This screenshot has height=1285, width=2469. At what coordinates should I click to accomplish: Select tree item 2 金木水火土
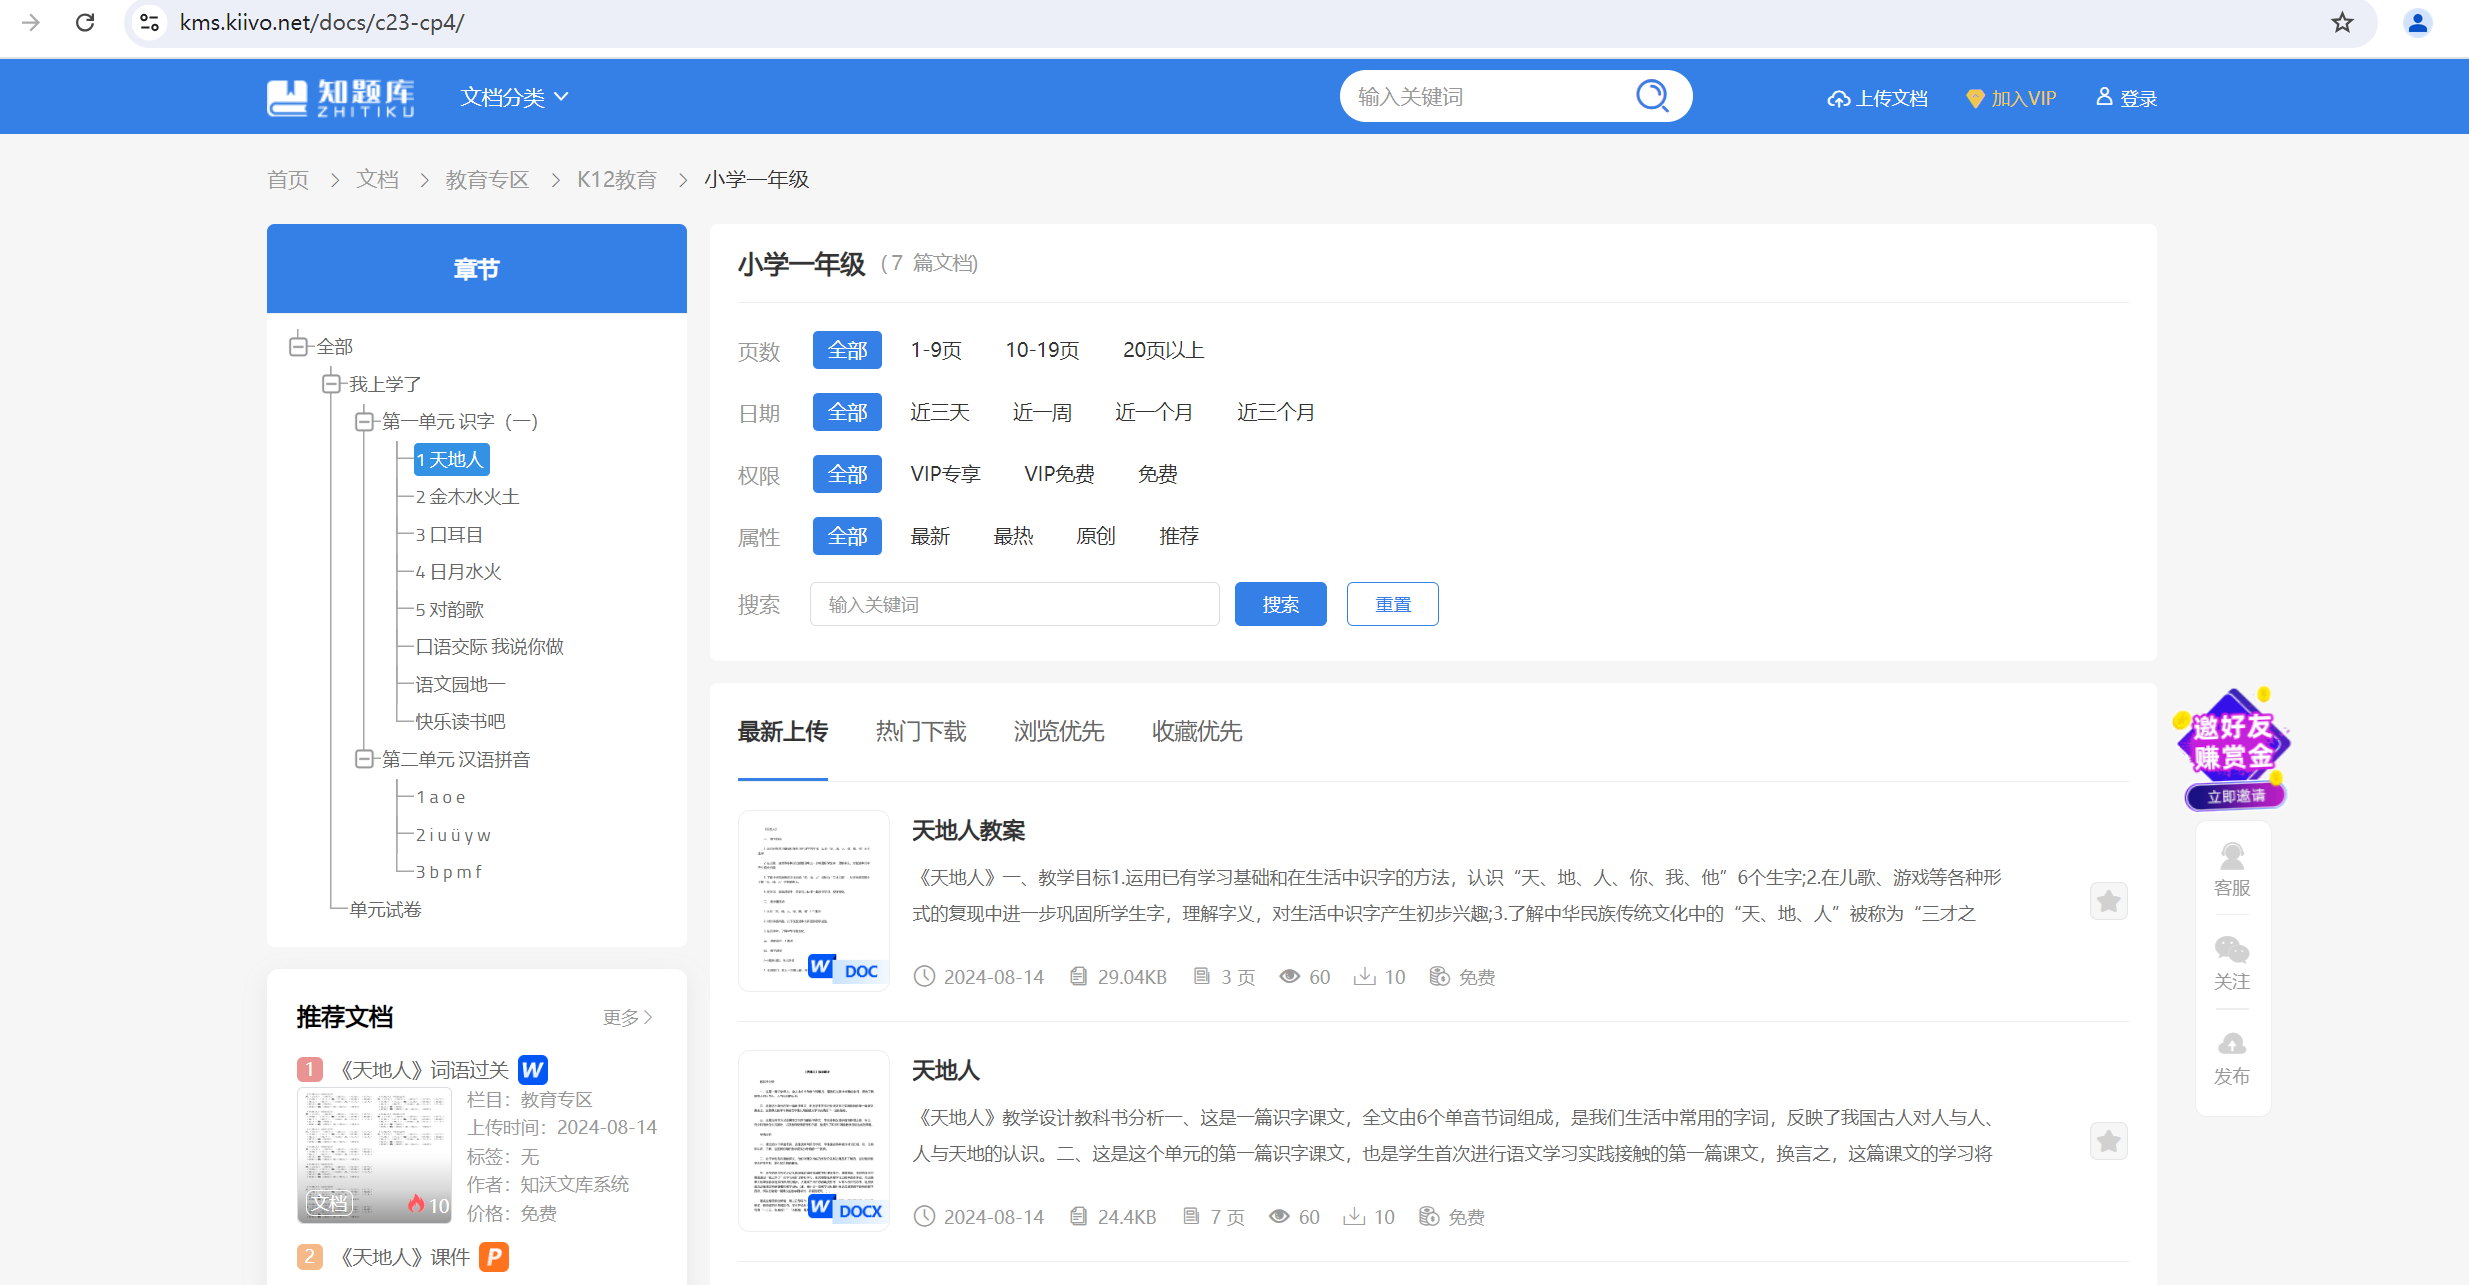pyautogui.click(x=467, y=497)
